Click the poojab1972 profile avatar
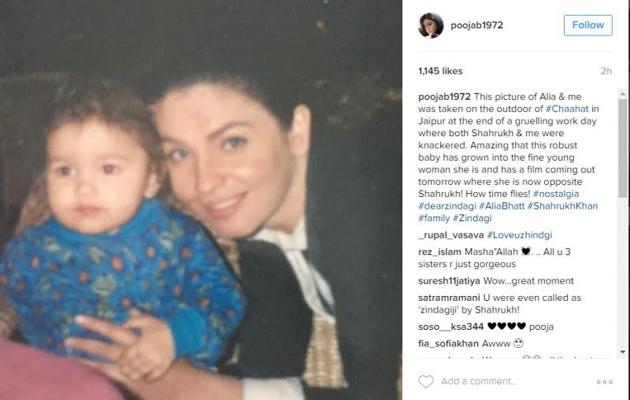The width and height of the screenshot is (630, 400). pos(431,25)
